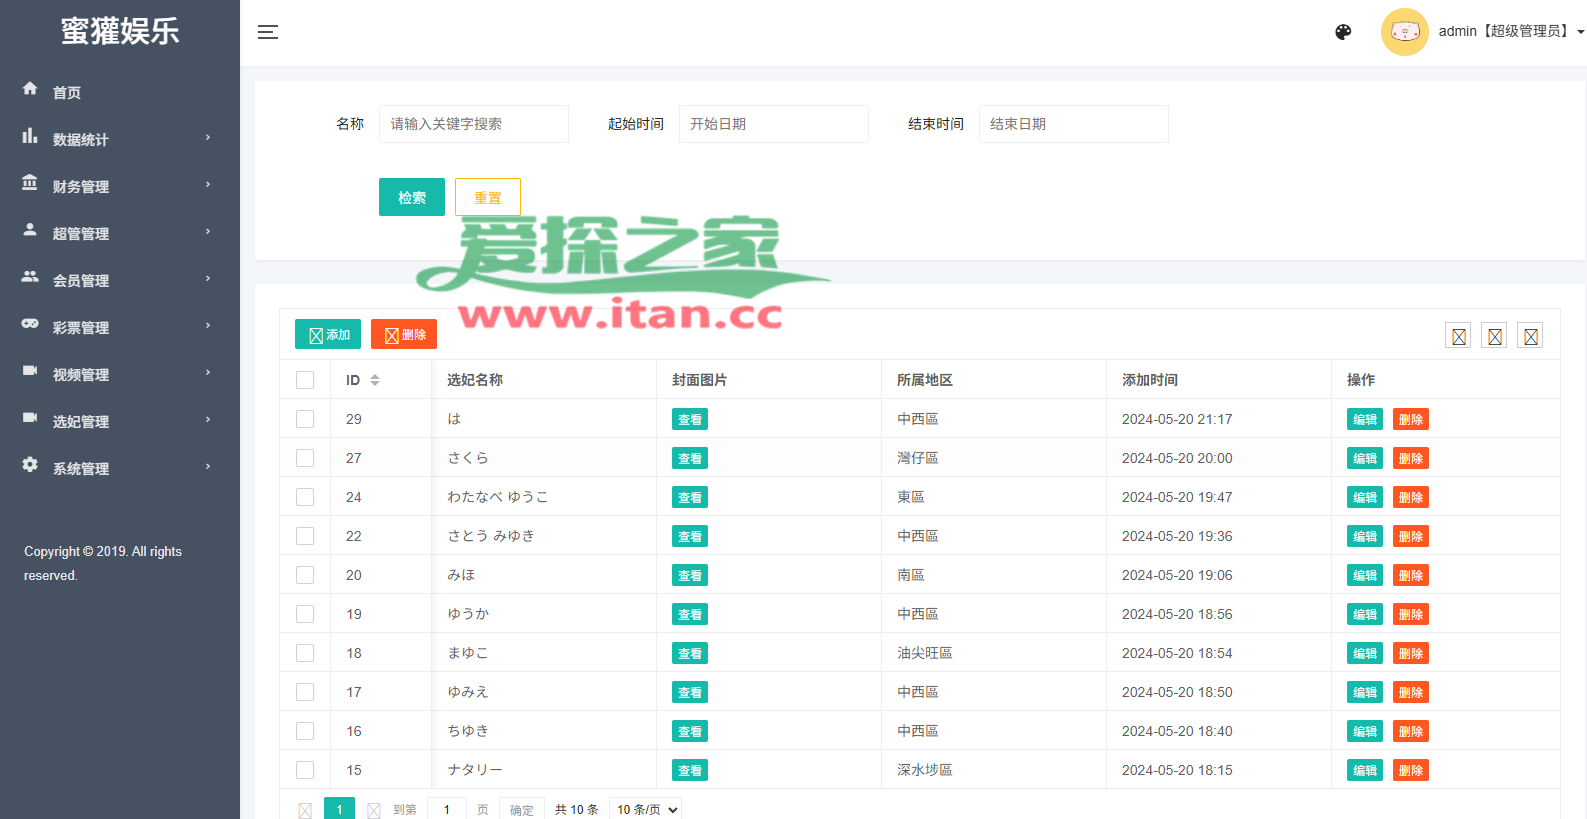
Task: Check the row checkbox for ID 29
Action: coord(305,419)
